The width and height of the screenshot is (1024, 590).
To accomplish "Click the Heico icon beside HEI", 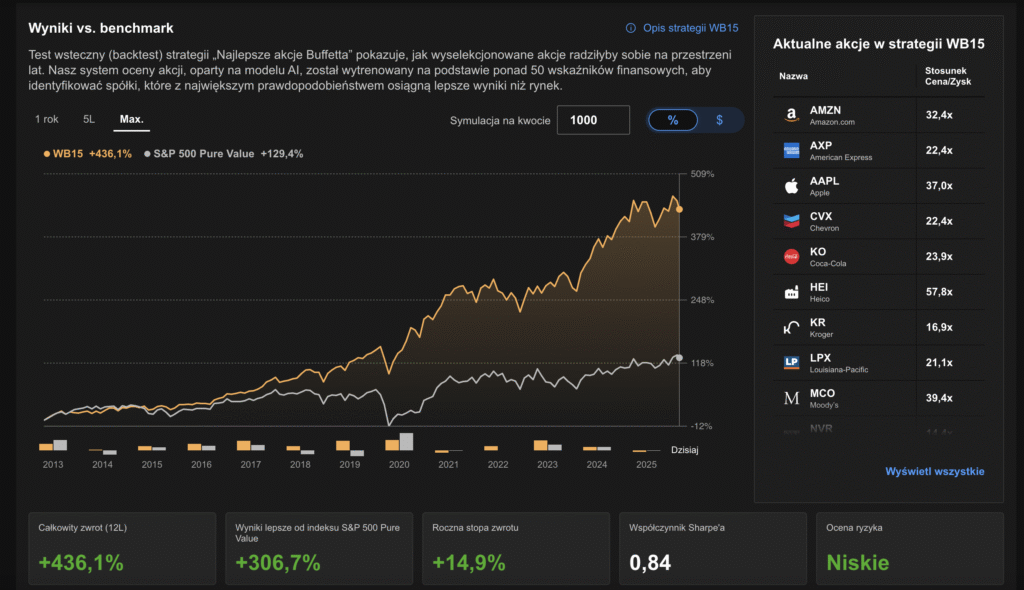I will 790,291.
